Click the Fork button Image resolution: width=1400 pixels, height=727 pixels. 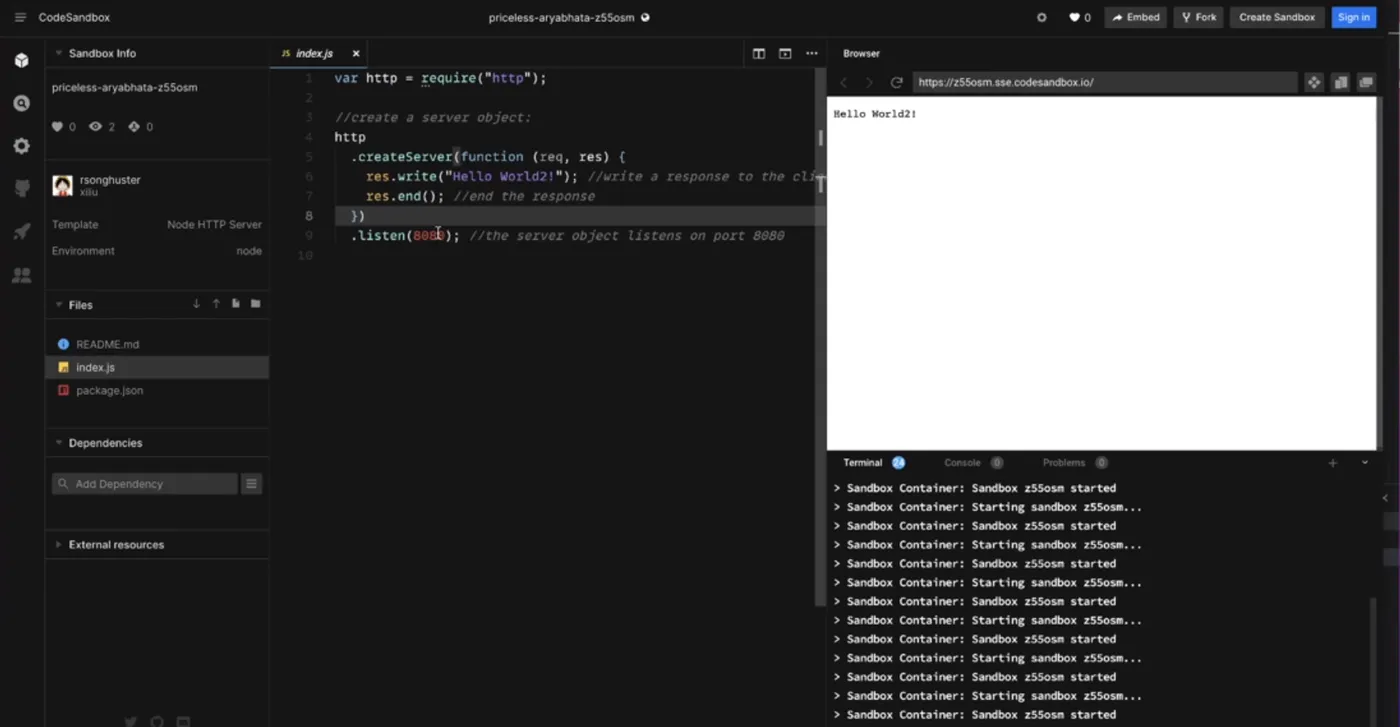coord(1197,17)
